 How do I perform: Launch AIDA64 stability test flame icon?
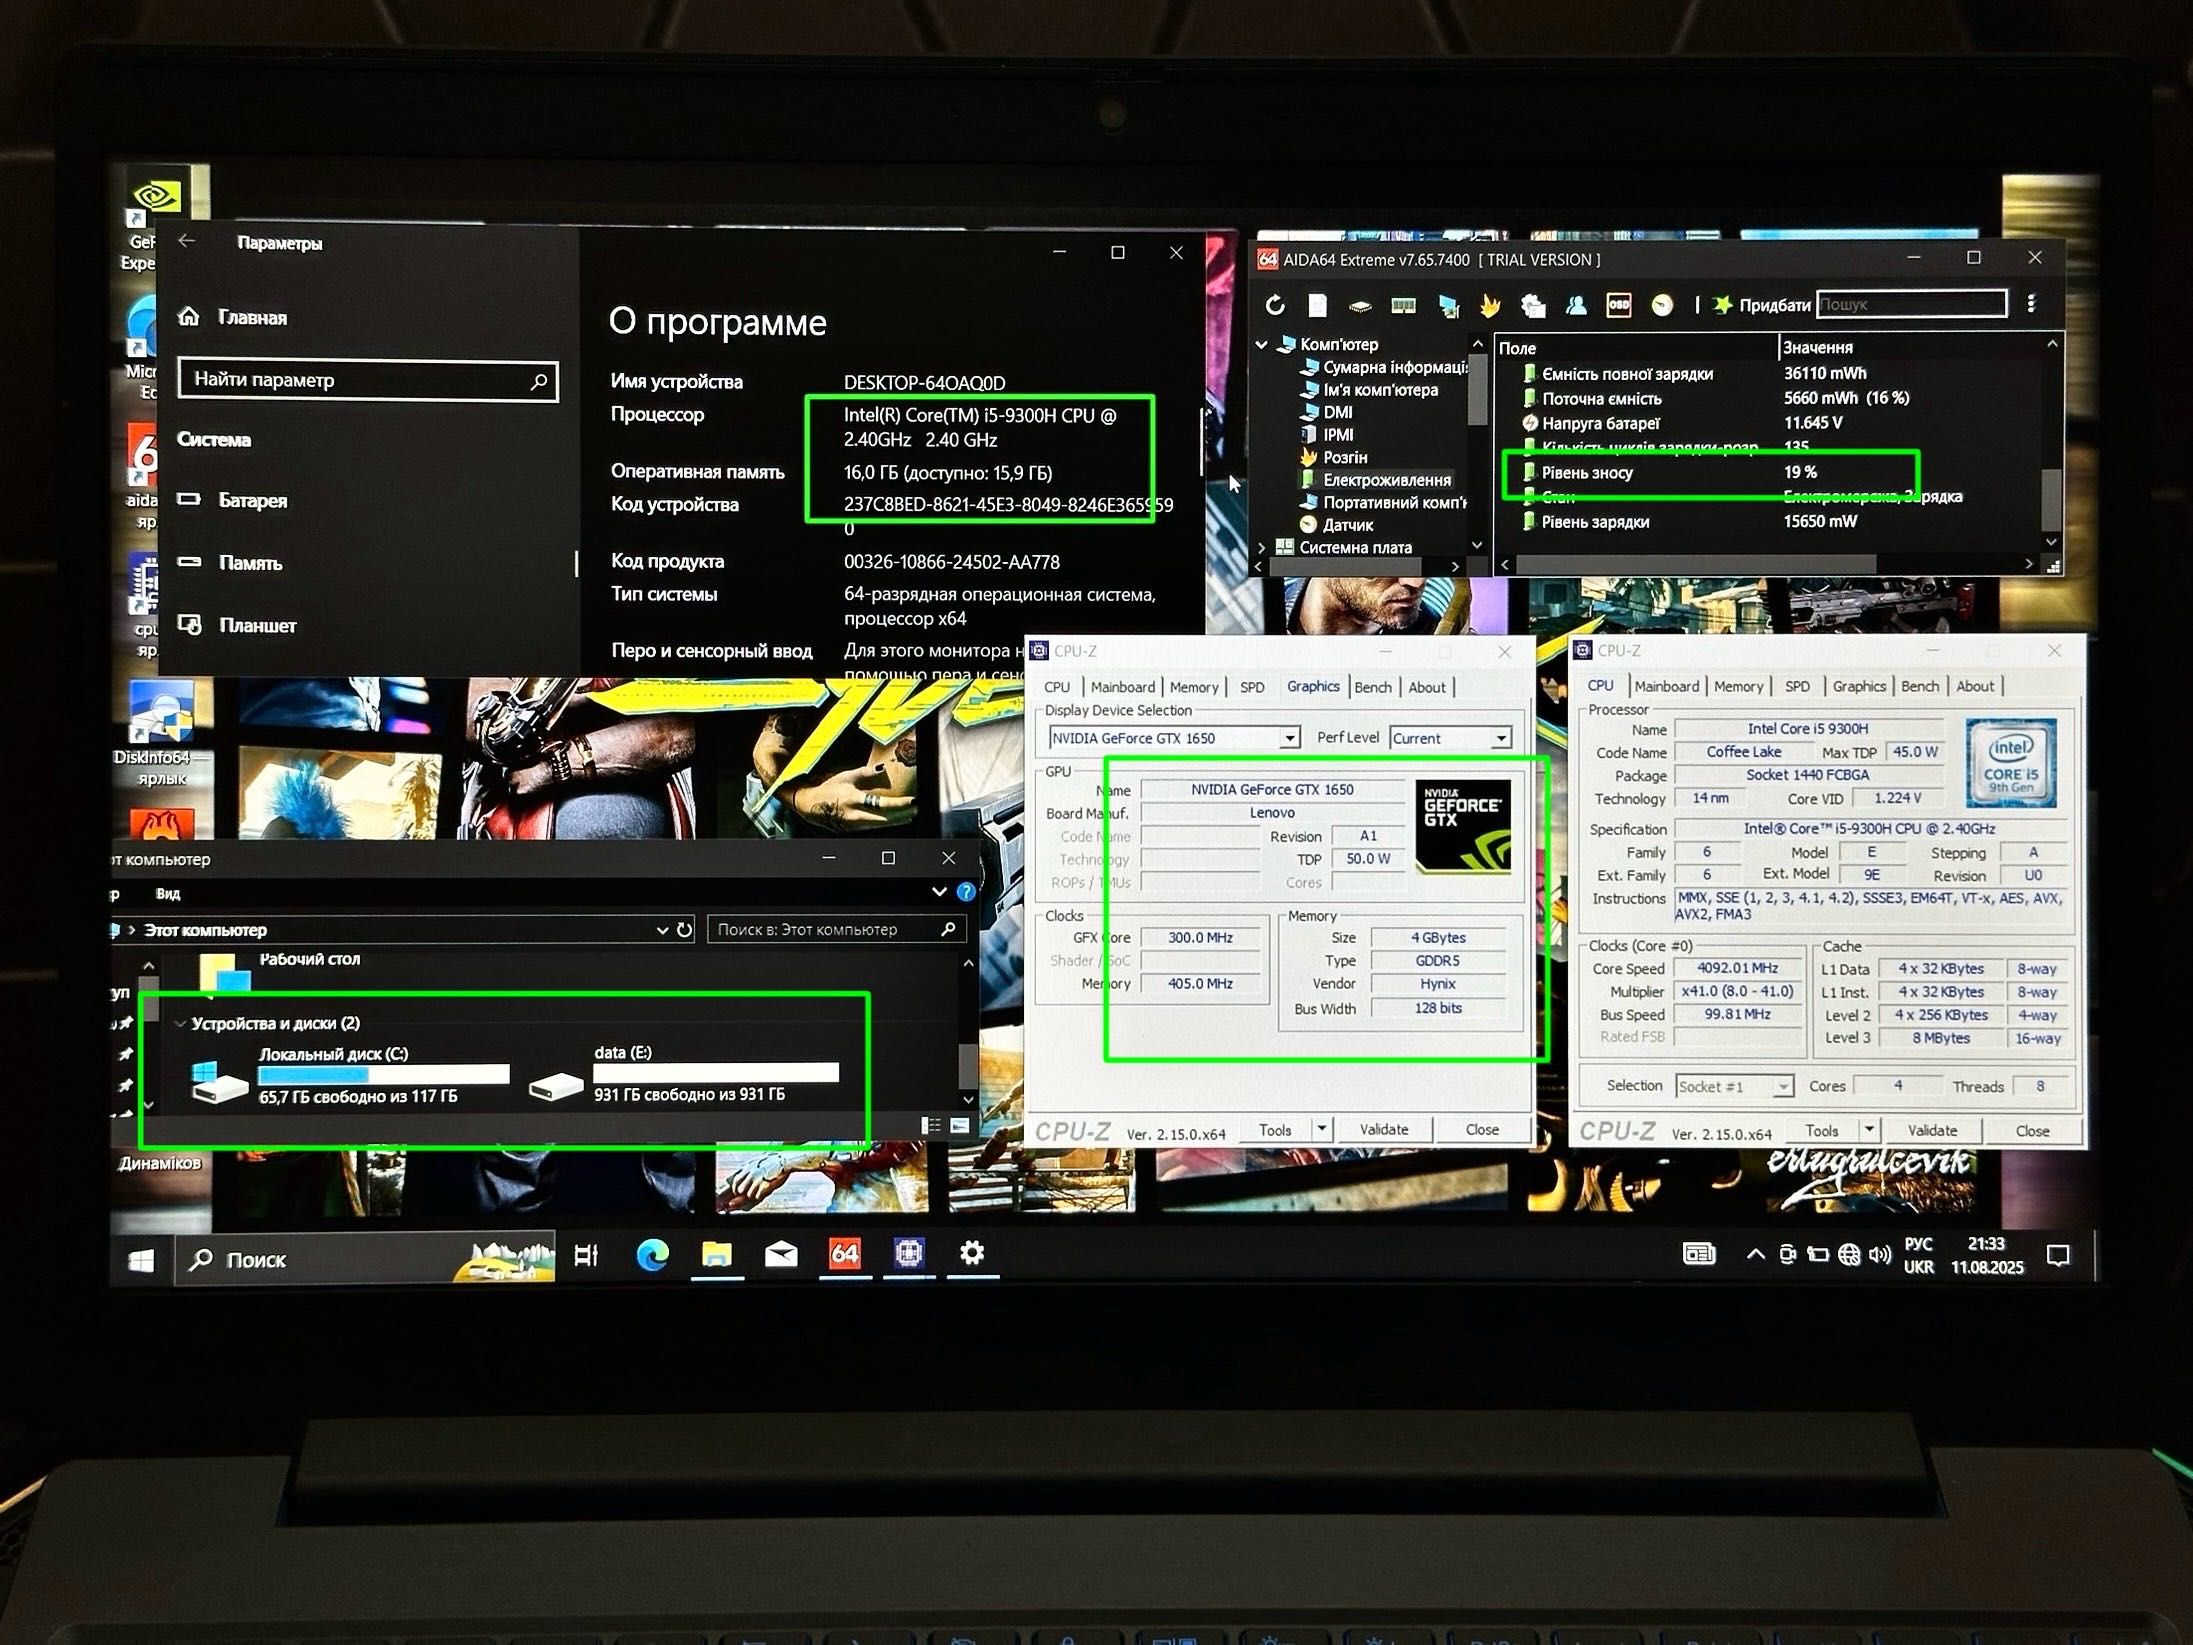click(1490, 305)
